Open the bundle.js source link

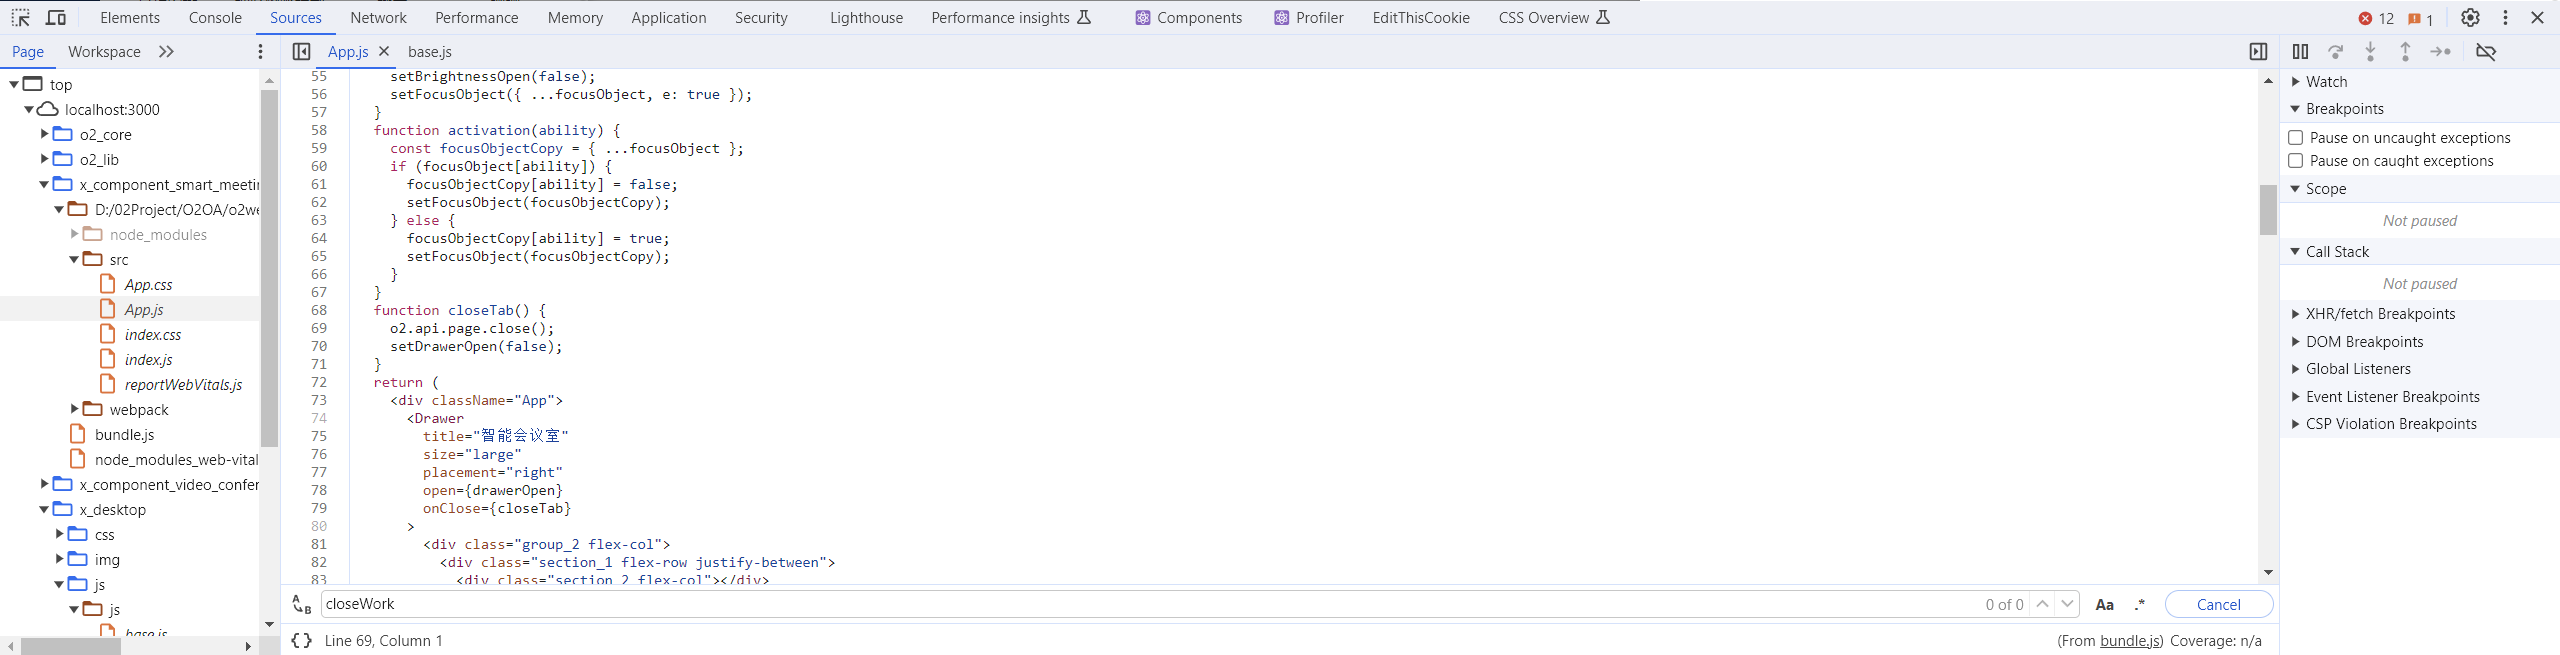pyautogui.click(x=2131, y=641)
